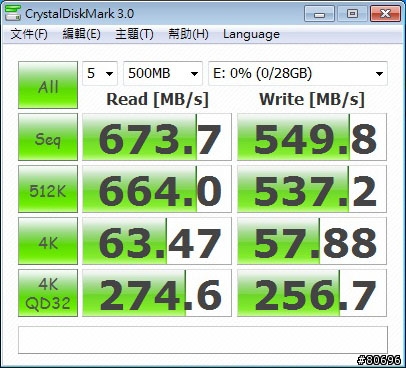The width and height of the screenshot is (406, 368).
Task: Start the Seq benchmark test
Action: [x=48, y=137]
